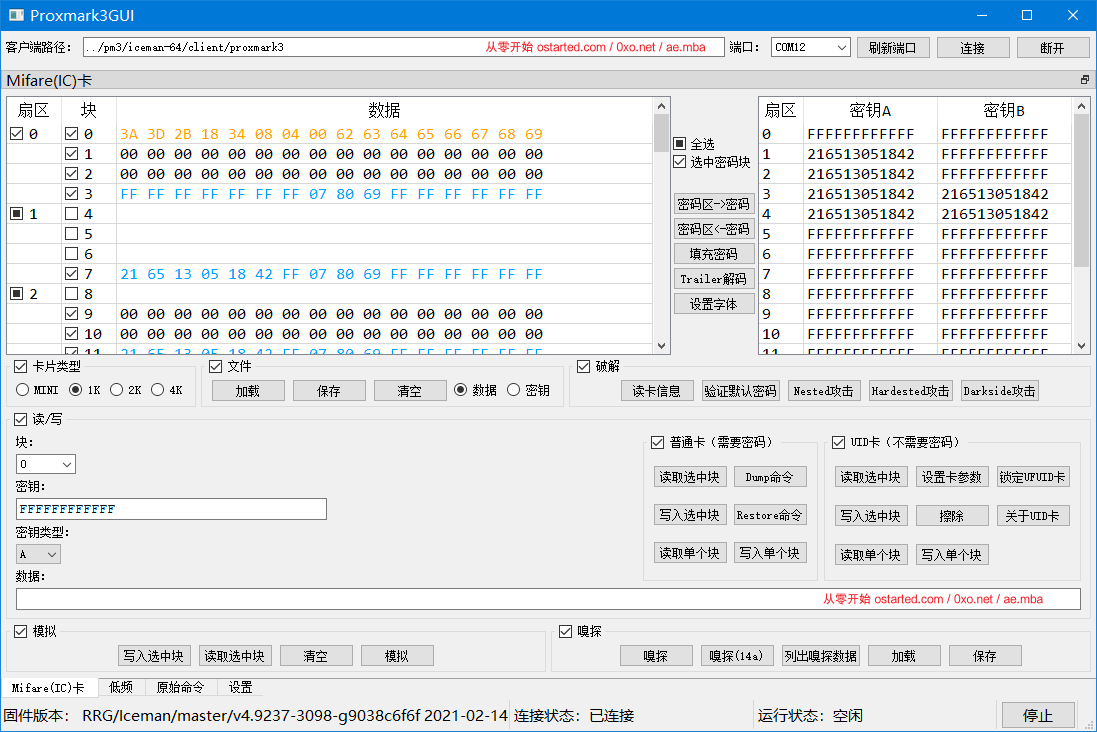Click the dock/float icon of Mifare(IC)卡 panel
The width and height of the screenshot is (1097, 732).
pyautogui.click(x=1084, y=80)
